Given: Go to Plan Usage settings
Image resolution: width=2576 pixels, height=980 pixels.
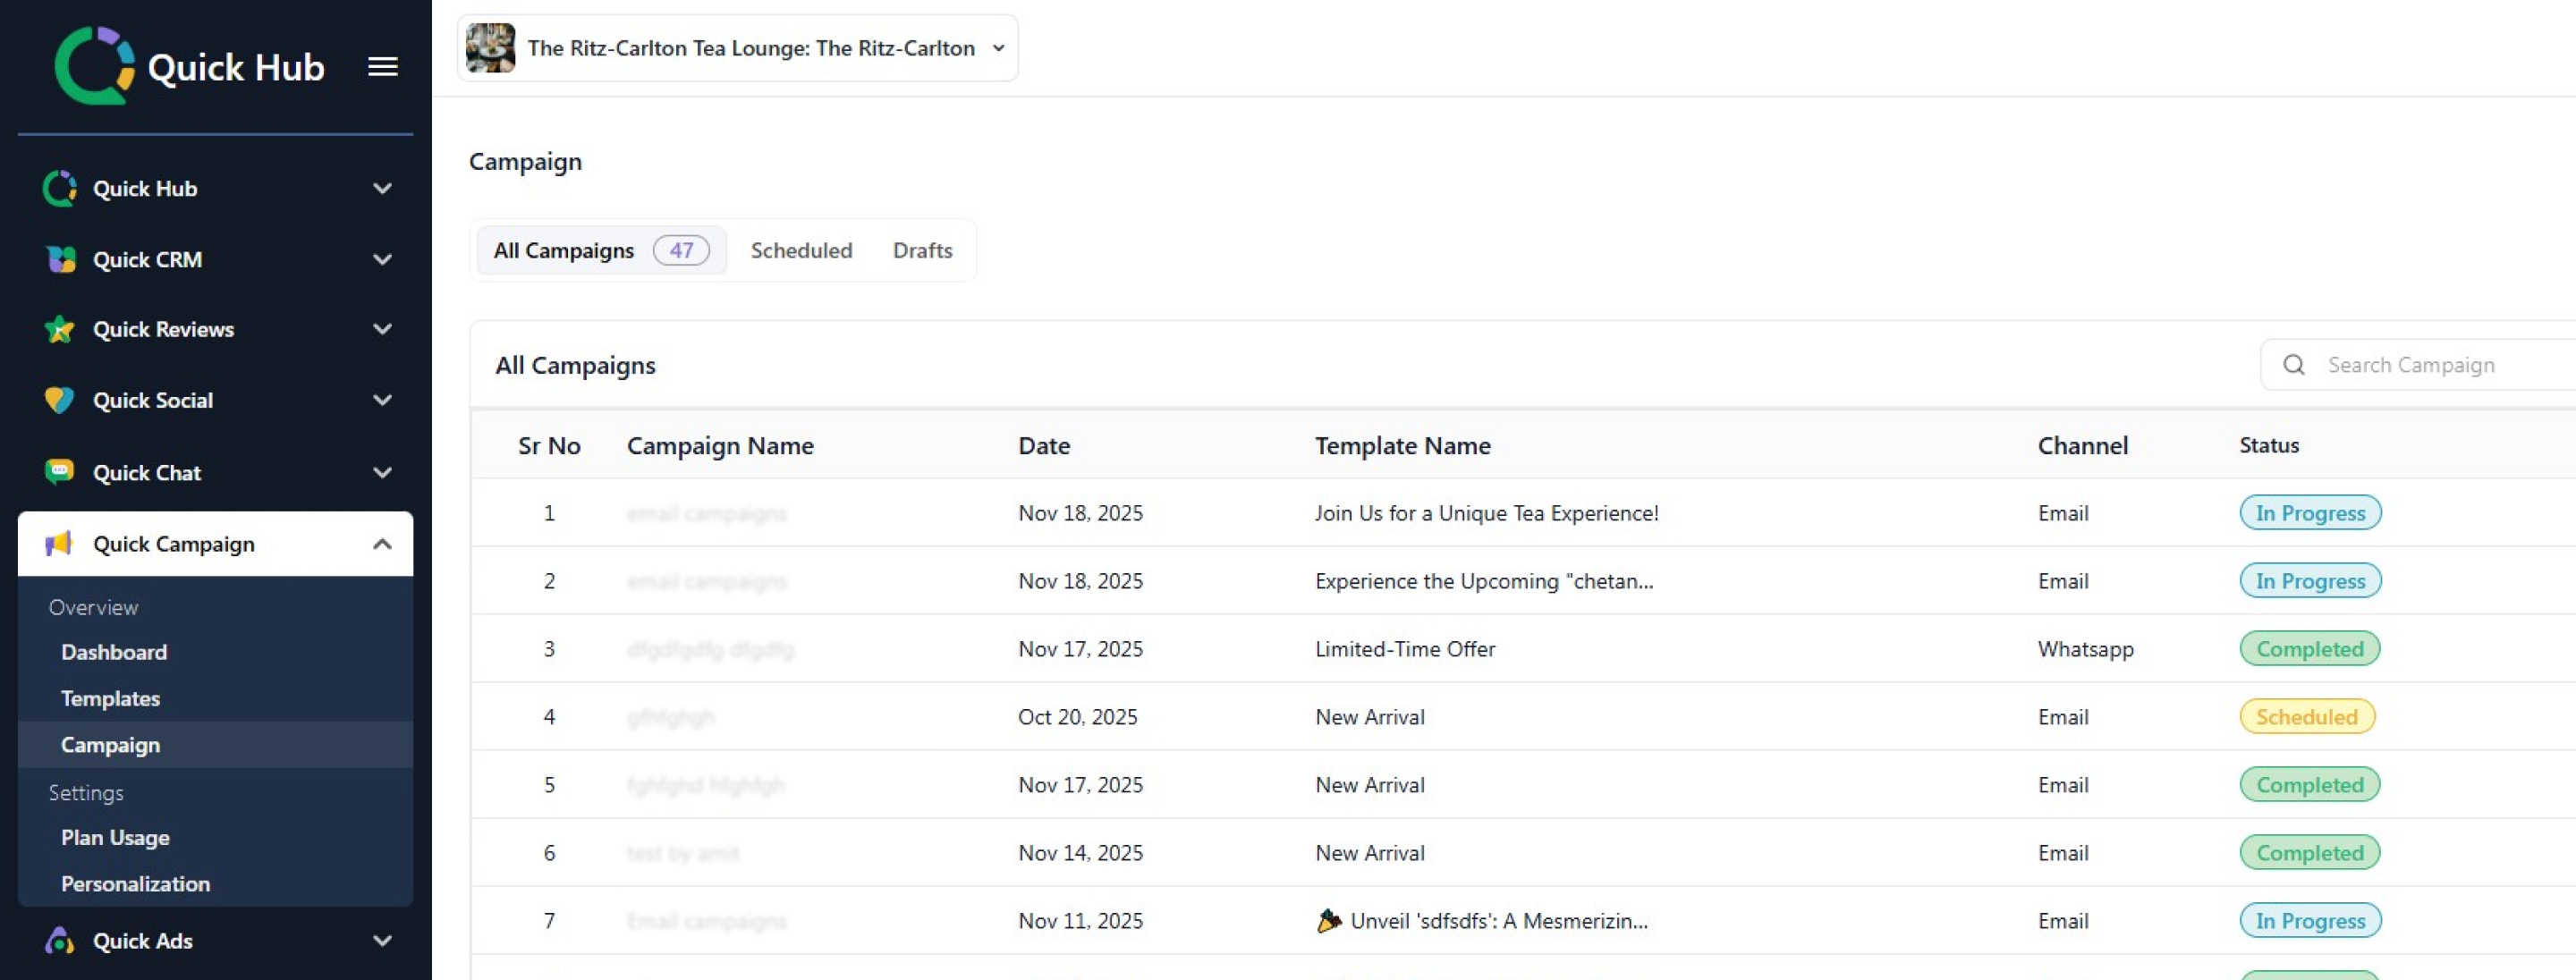Looking at the screenshot, I should [115, 837].
